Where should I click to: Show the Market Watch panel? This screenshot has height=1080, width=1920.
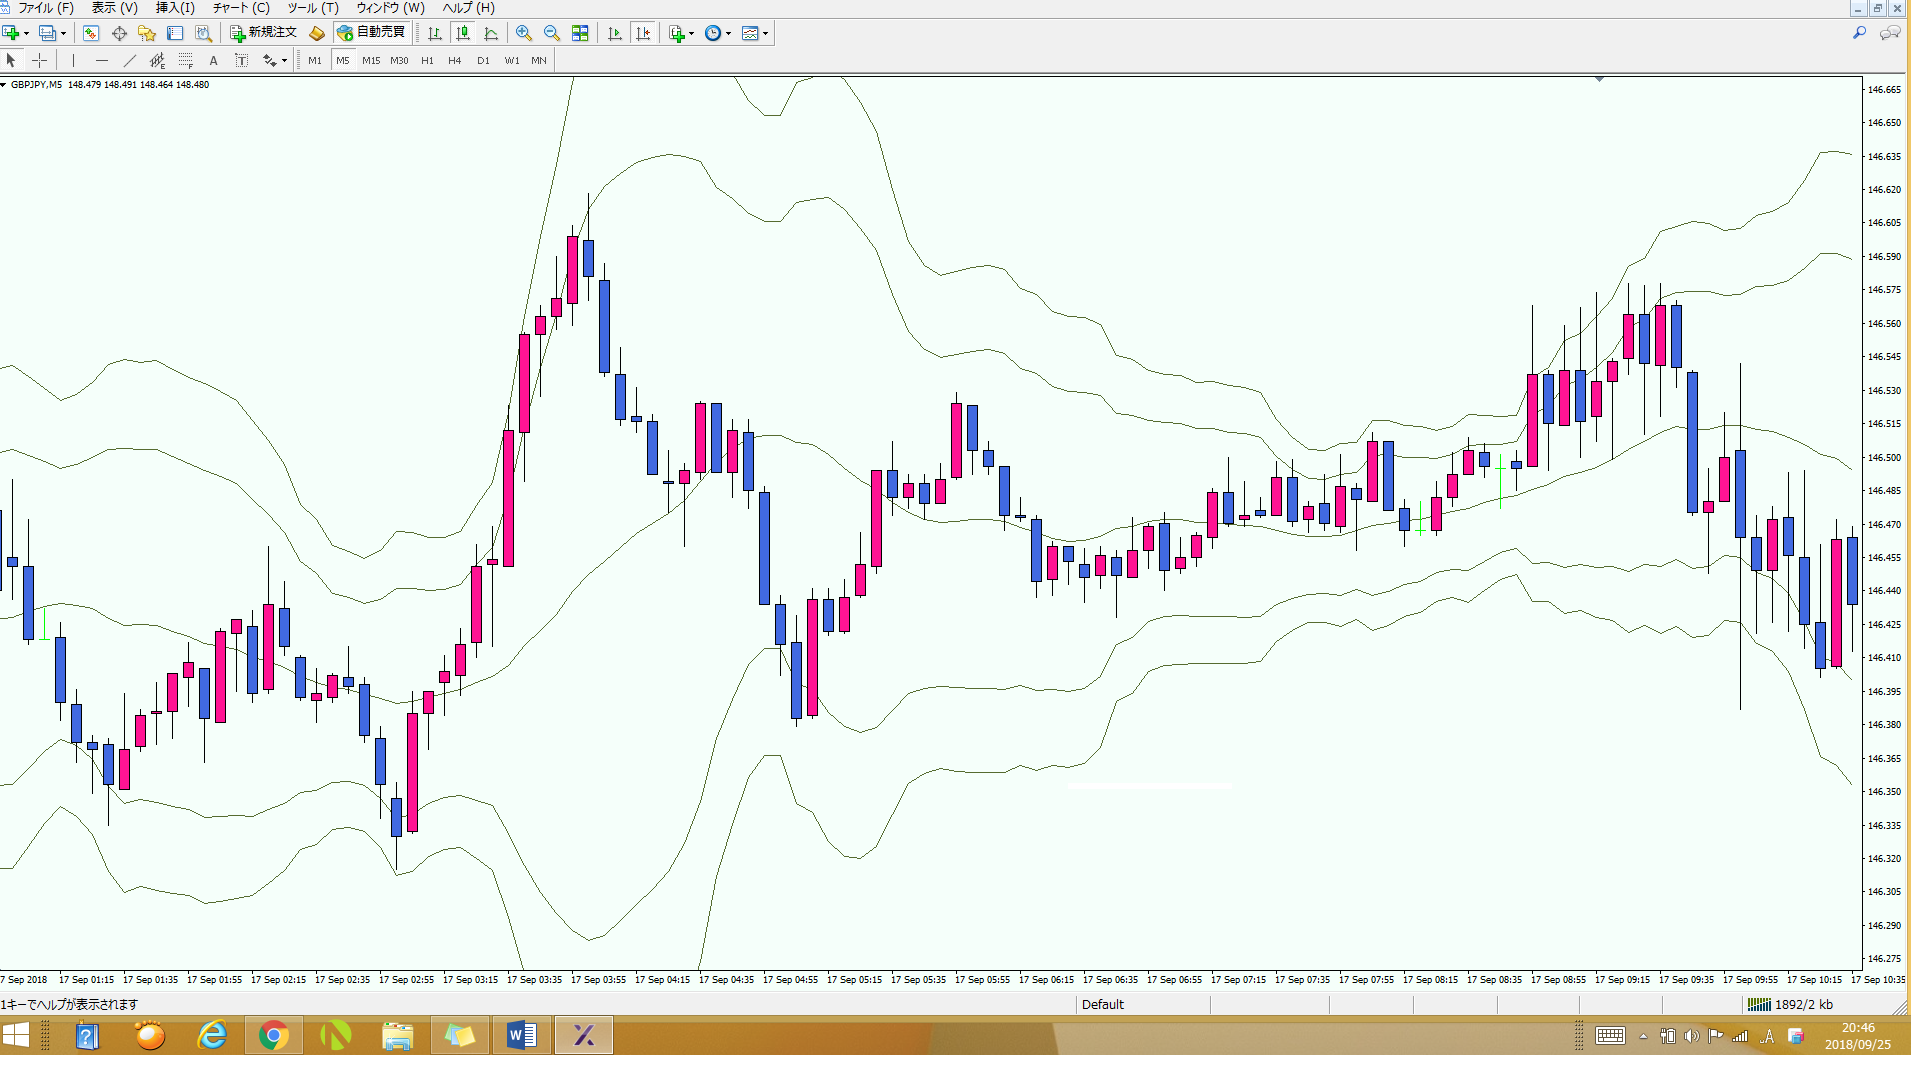[x=91, y=33]
